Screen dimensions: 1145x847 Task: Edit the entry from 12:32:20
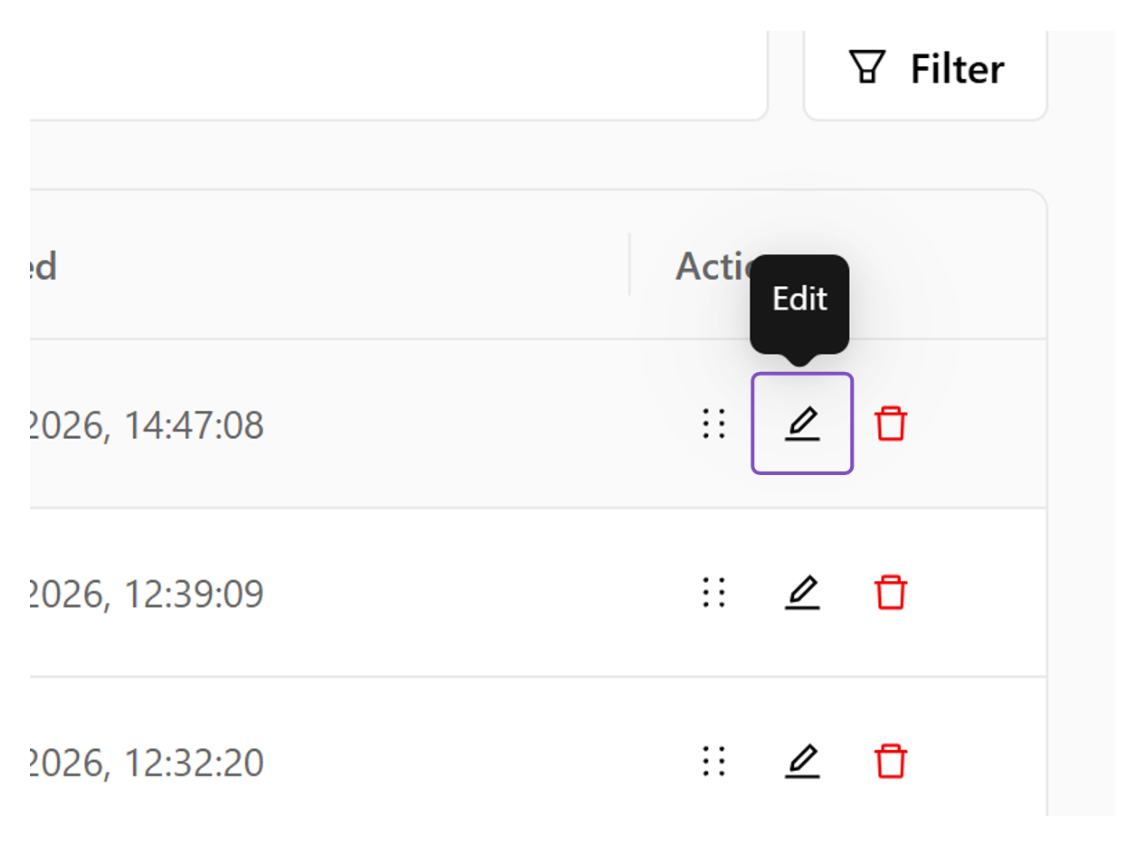coord(802,762)
